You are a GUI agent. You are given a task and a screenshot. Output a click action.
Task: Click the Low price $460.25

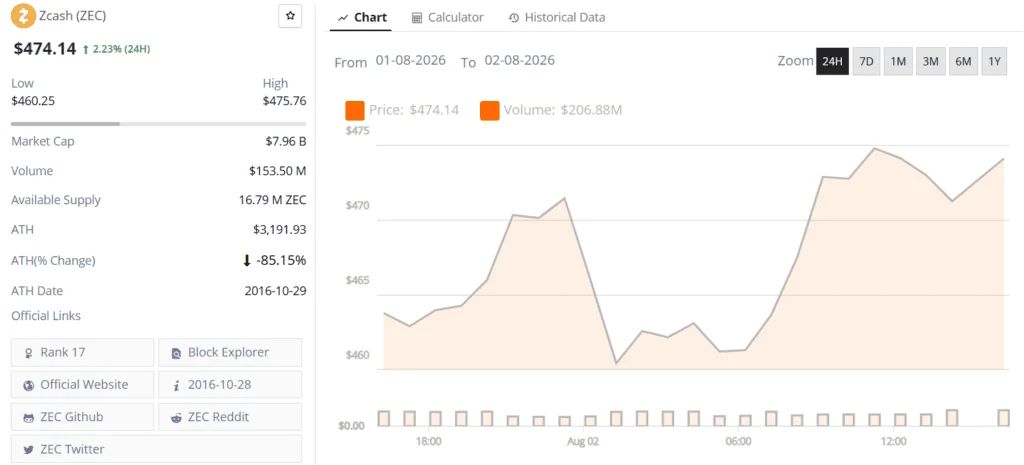[x=33, y=101]
